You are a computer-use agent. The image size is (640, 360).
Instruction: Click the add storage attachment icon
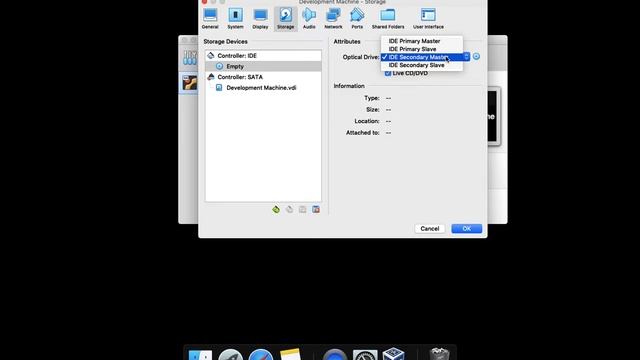tap(302, 209)
